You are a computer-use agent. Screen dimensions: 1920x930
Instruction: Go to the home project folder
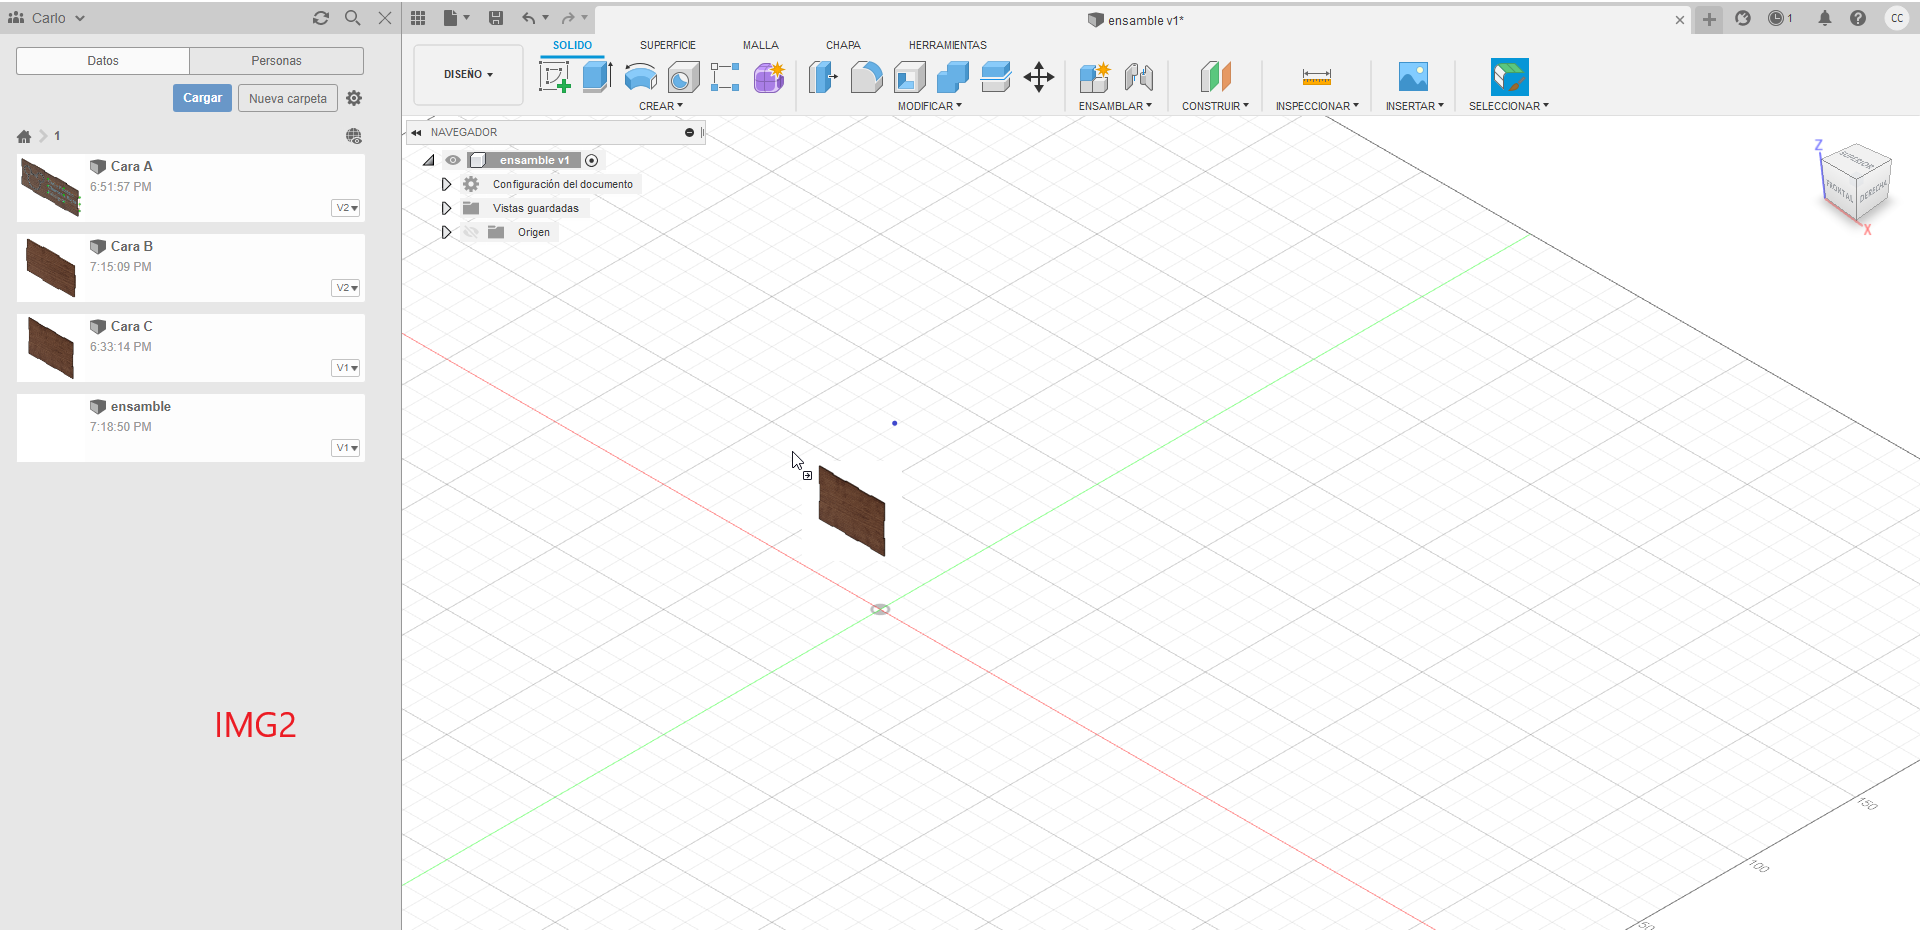point(24,136)
